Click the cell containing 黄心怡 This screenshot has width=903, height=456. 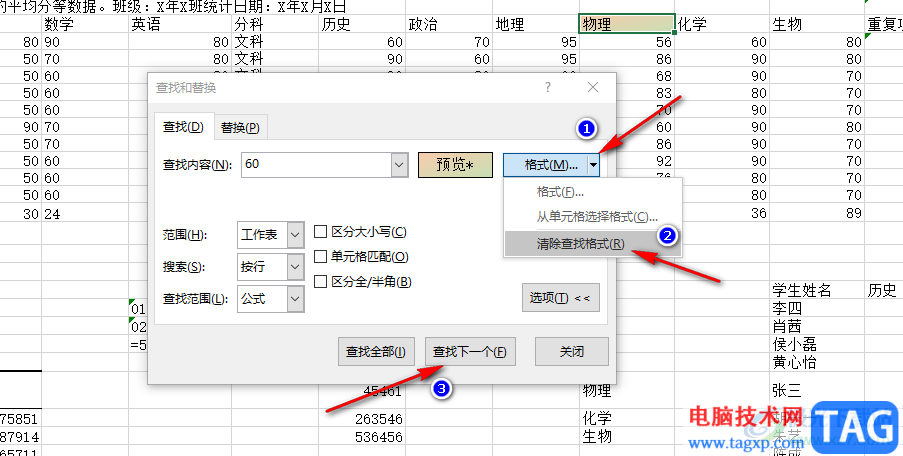[817, 362]
